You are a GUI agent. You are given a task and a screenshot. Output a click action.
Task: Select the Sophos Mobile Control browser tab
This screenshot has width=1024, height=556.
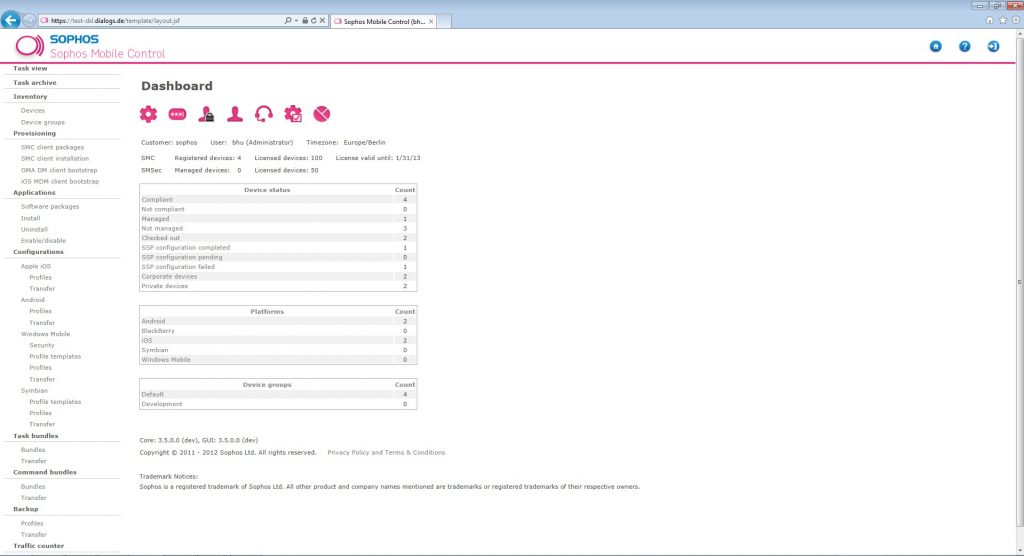(383, 22)
